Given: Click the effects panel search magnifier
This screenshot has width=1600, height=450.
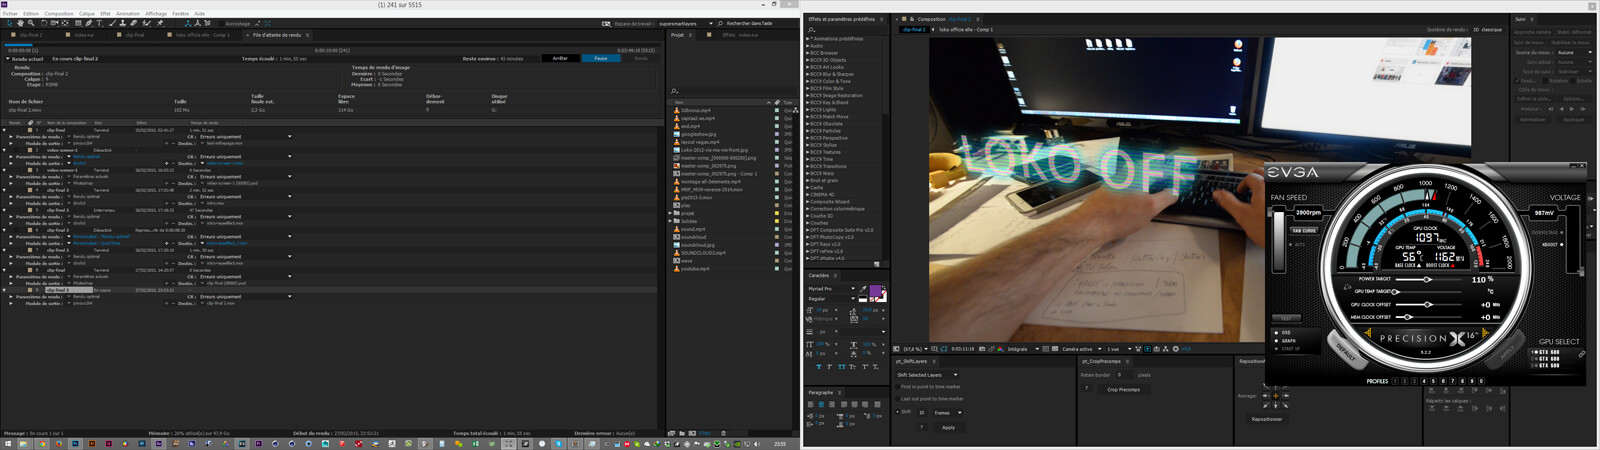Looking at the screenshot, I should (811, 31).
